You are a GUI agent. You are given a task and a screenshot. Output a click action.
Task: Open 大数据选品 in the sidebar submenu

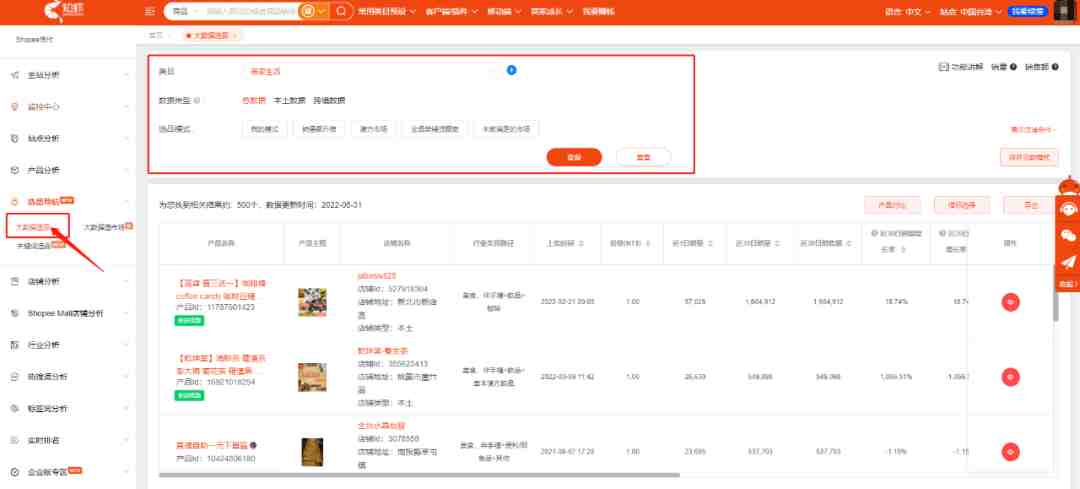[x=33, y=227]
